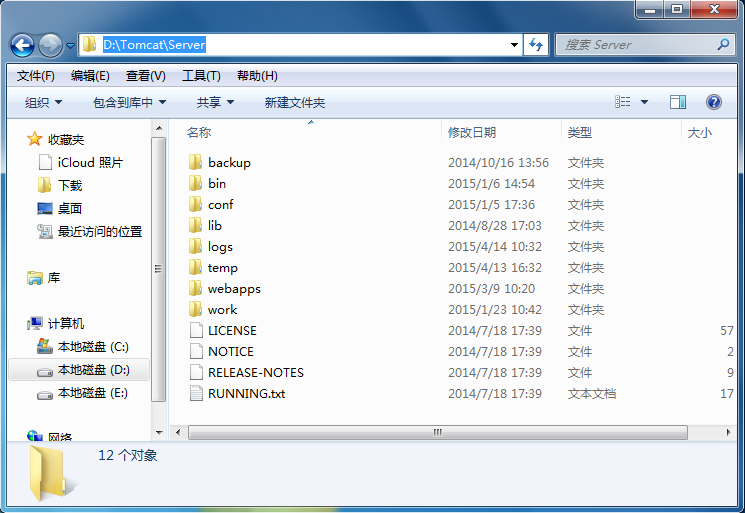Open the 文件(F) menu
745x513 pixels.
(36, 76)
